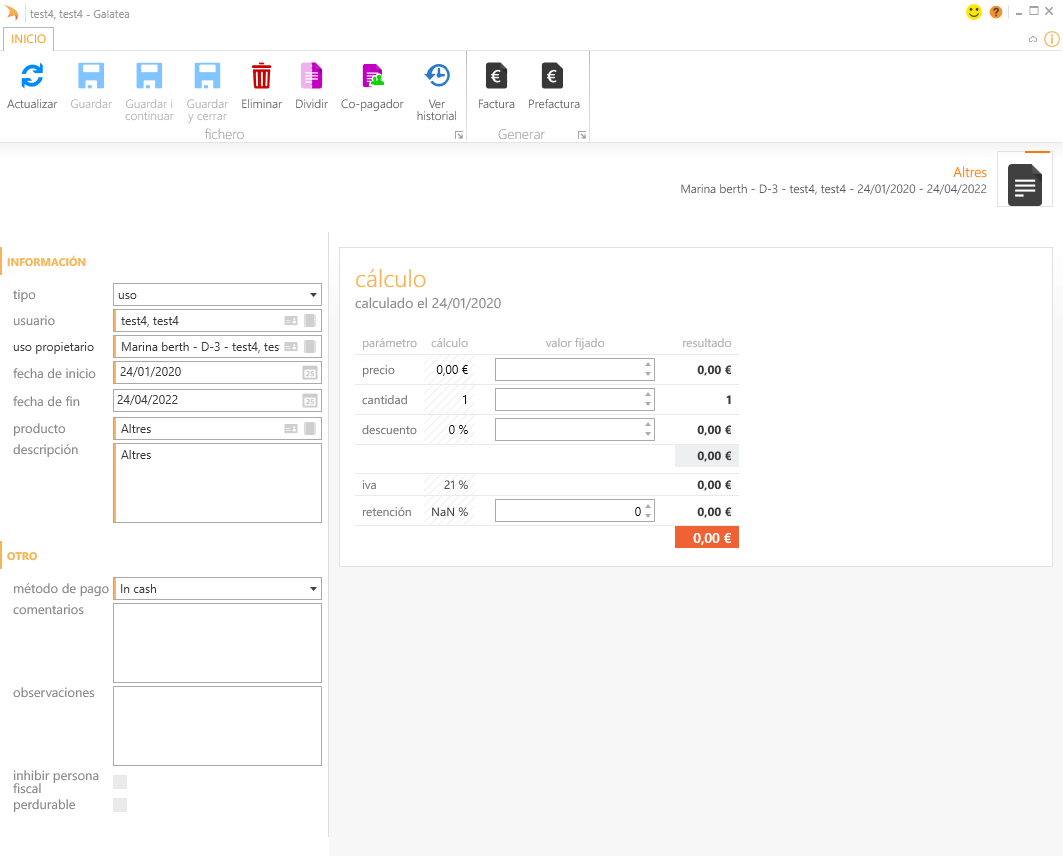This screenshot has width=1063, height=856.
Task: Click the retención value stepper arrows
Action: point(648,511)
